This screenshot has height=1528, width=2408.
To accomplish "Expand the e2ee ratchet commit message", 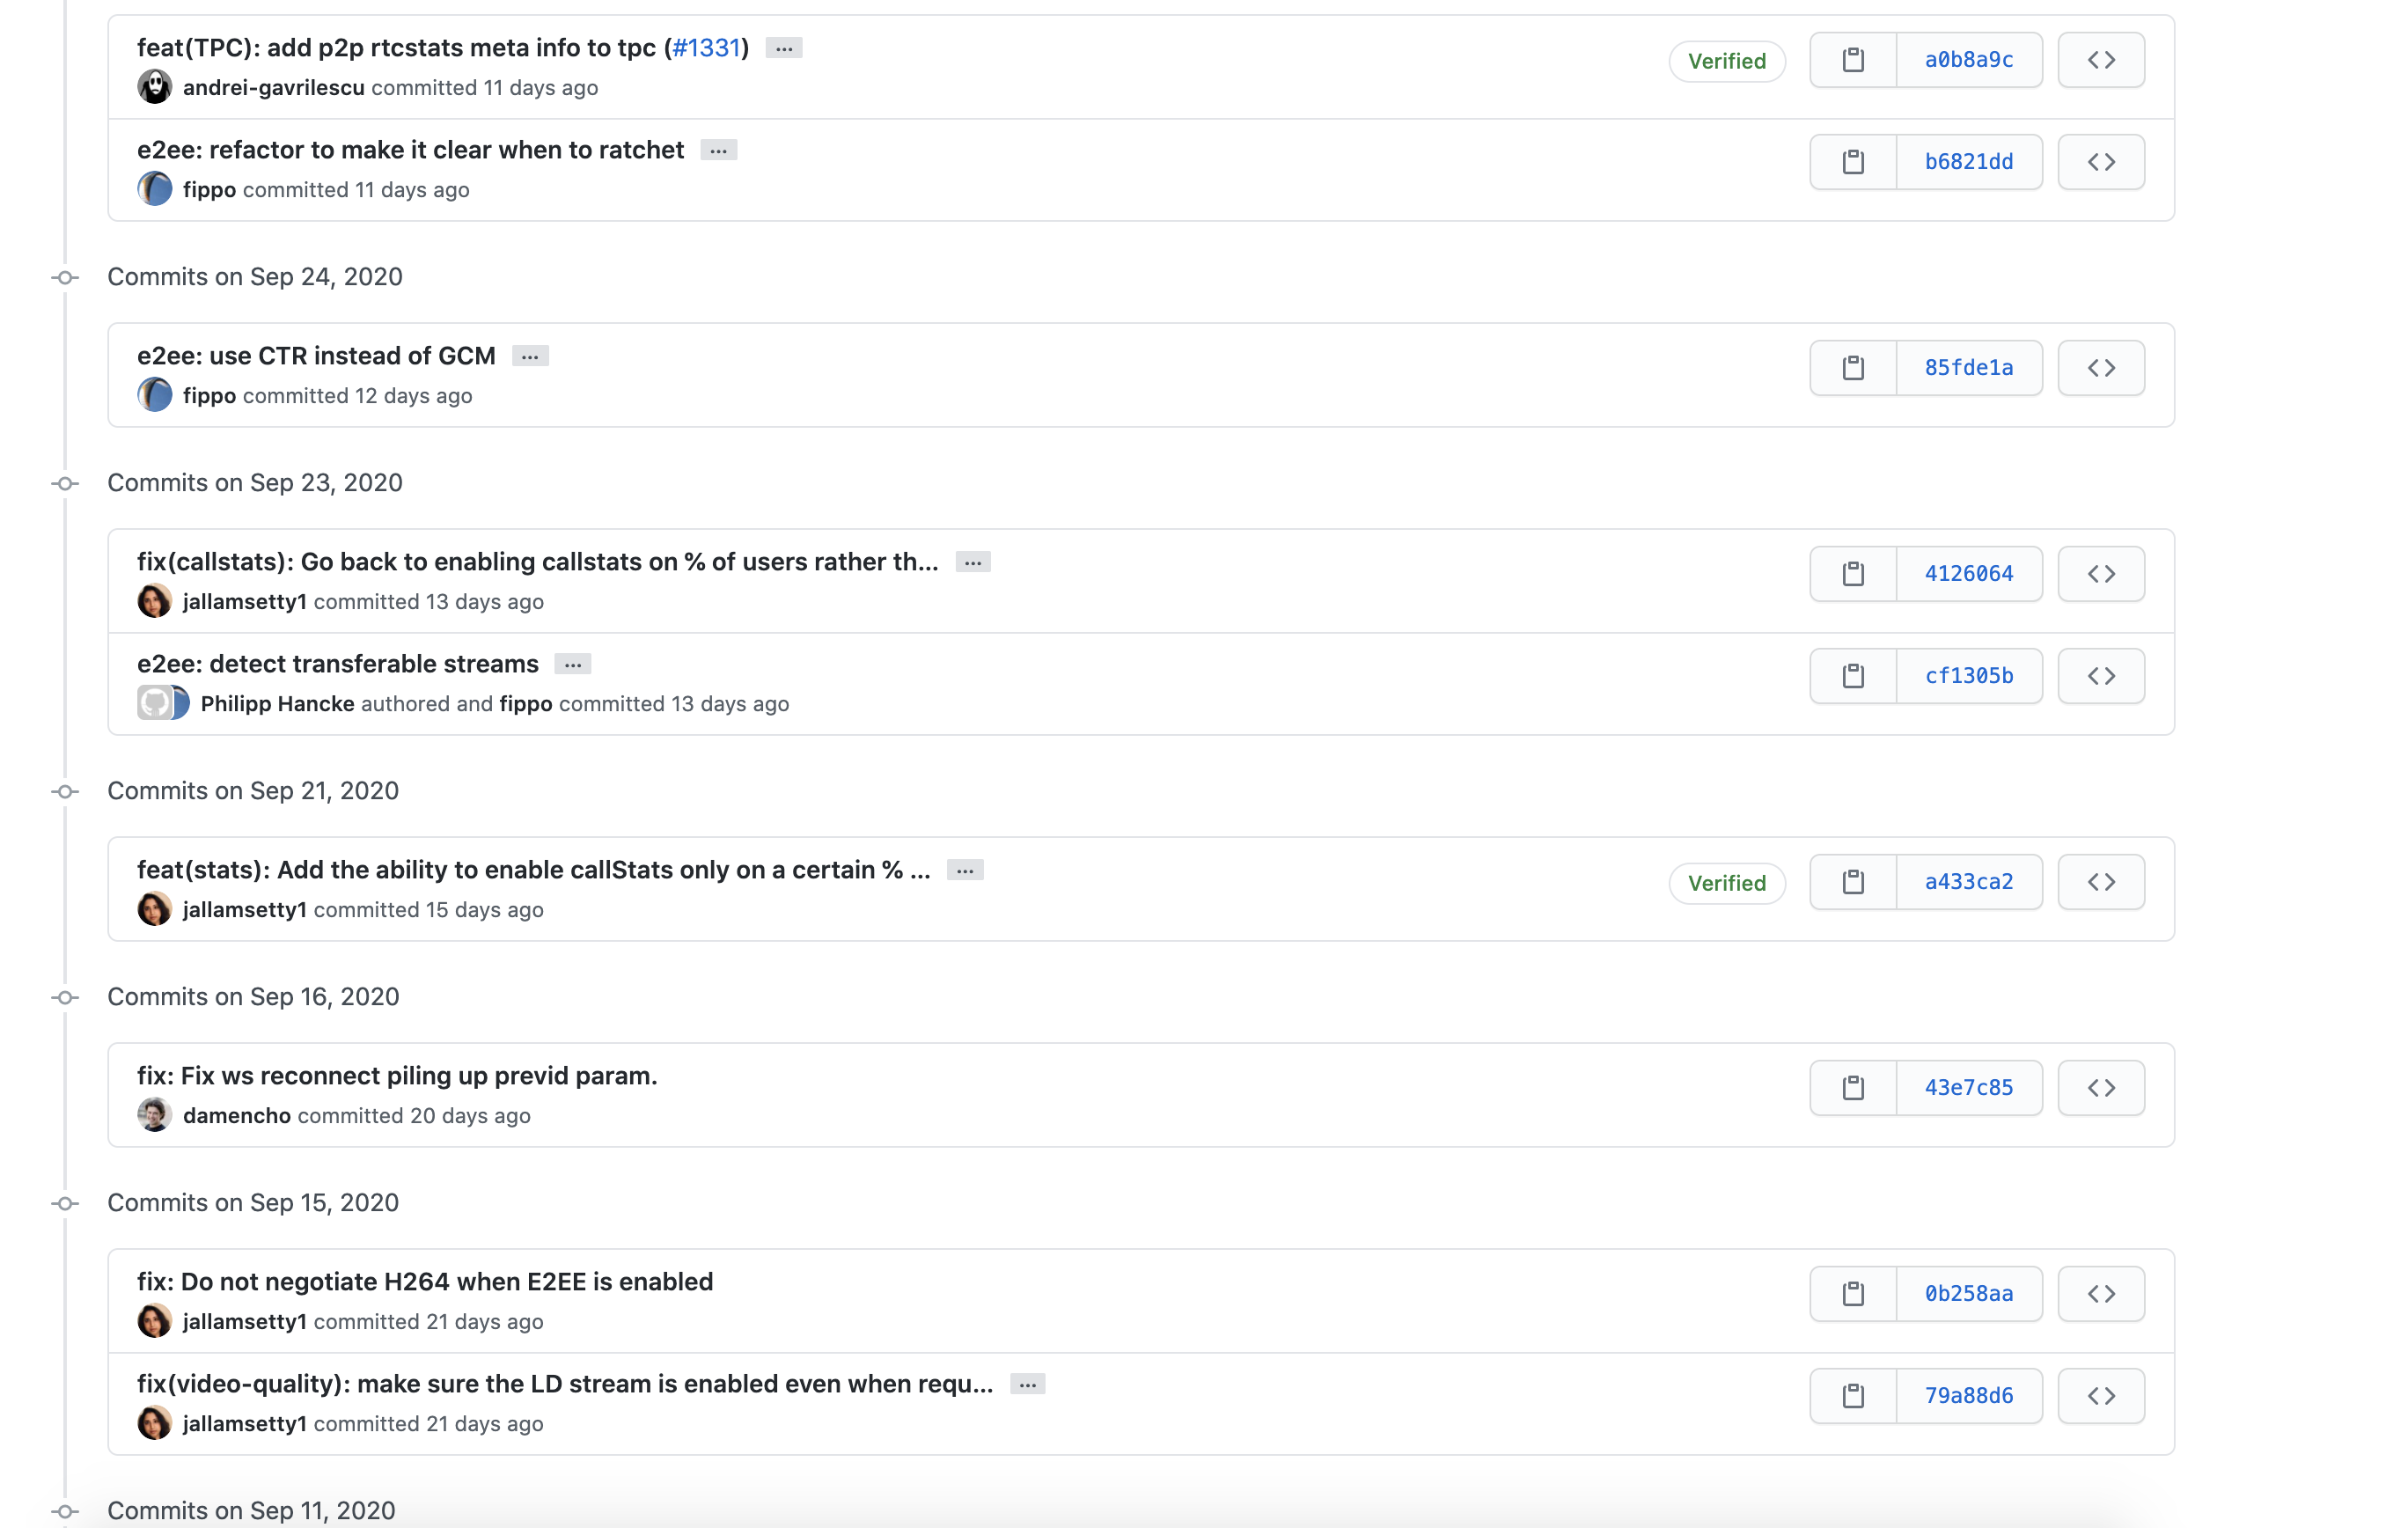I will (718, 149).
